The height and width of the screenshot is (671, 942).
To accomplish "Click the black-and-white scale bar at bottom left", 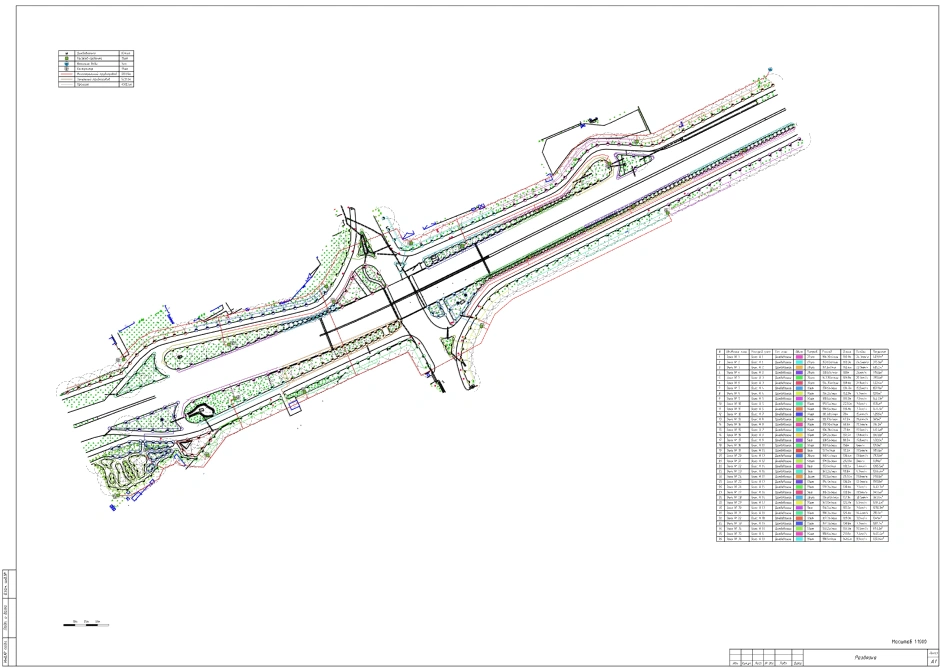I will click(x=84, y=623).
